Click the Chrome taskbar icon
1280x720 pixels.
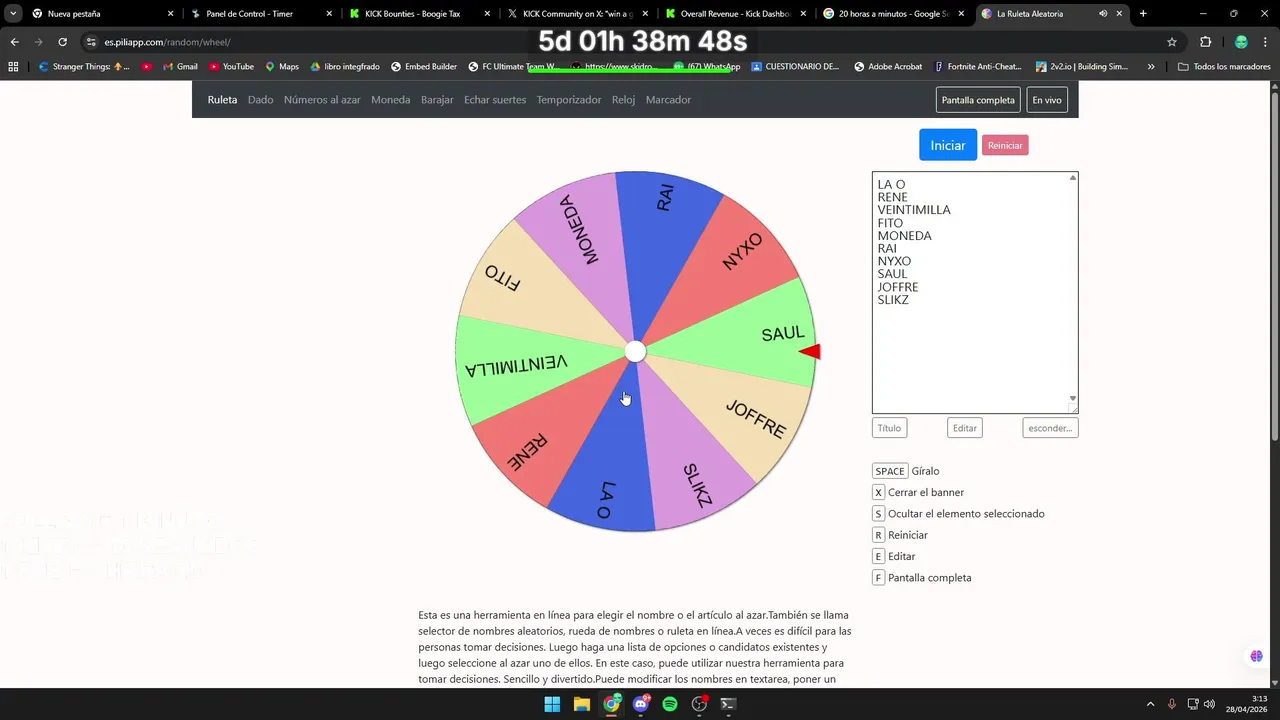pyautogui.click(x=611, y=704)
